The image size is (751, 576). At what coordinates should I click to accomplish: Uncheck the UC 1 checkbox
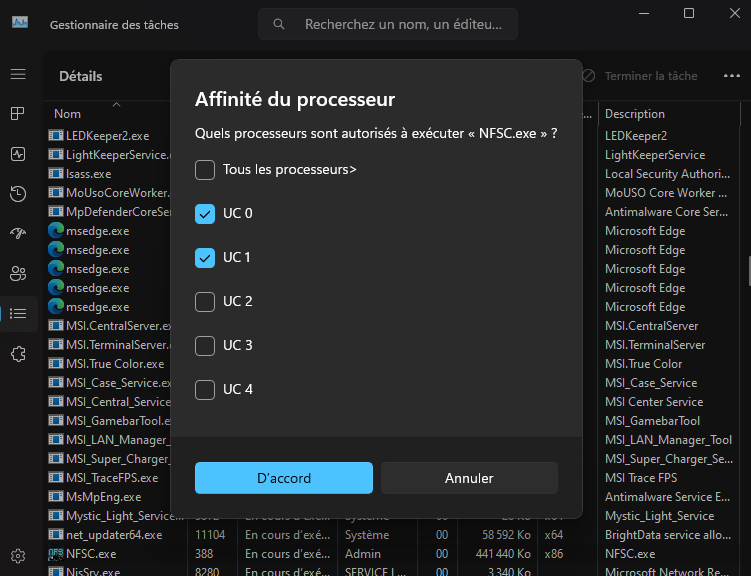coord(205,258)
